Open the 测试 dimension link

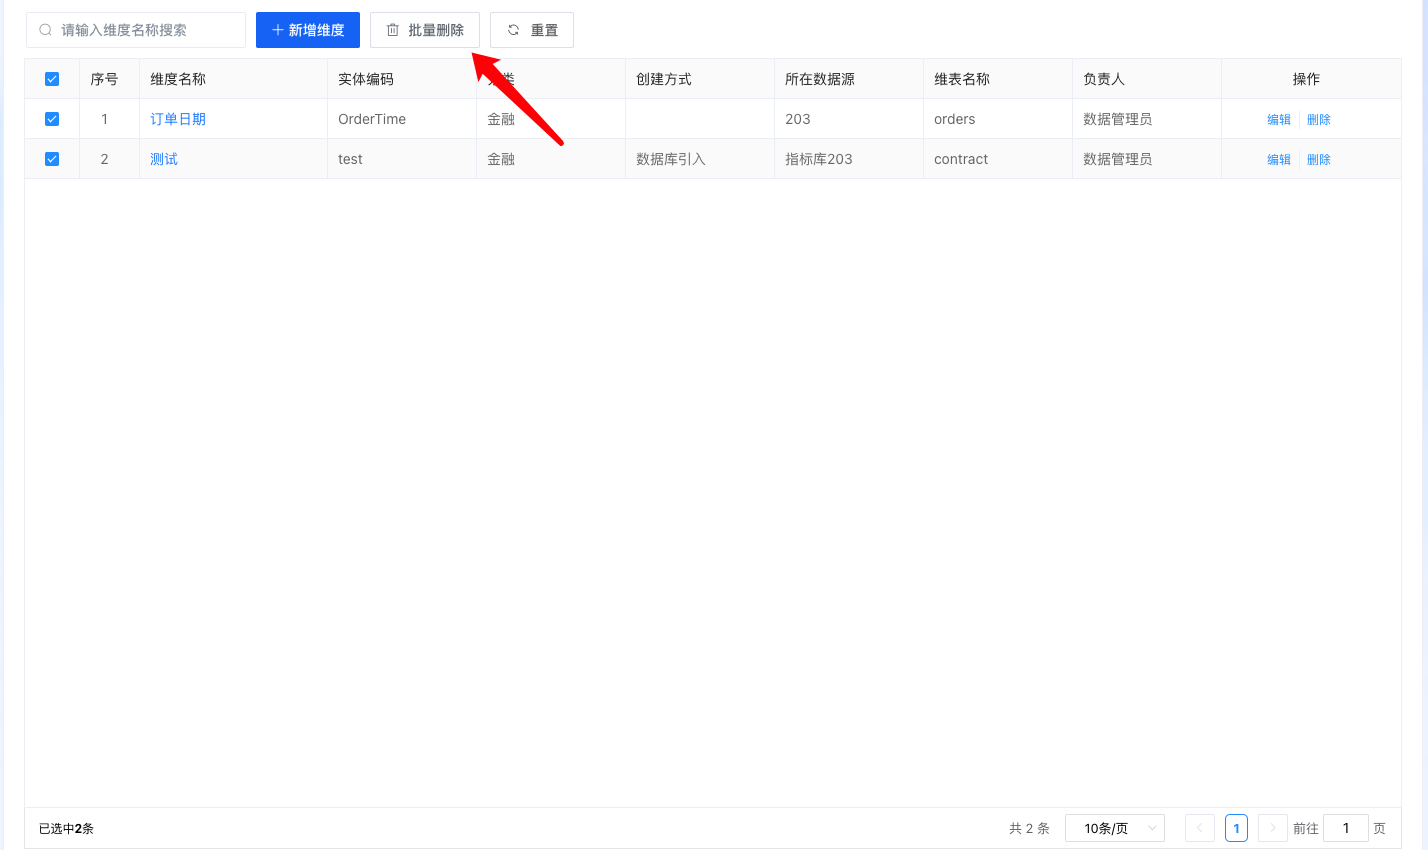164,159
